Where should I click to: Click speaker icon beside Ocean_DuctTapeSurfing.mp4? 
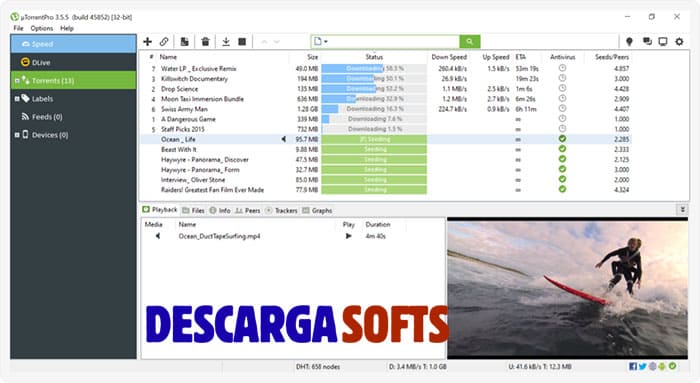(158, 236)
